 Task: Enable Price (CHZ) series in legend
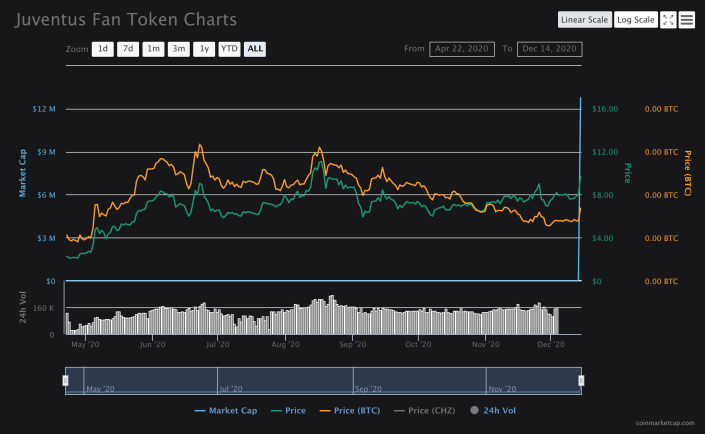(424, 411)
